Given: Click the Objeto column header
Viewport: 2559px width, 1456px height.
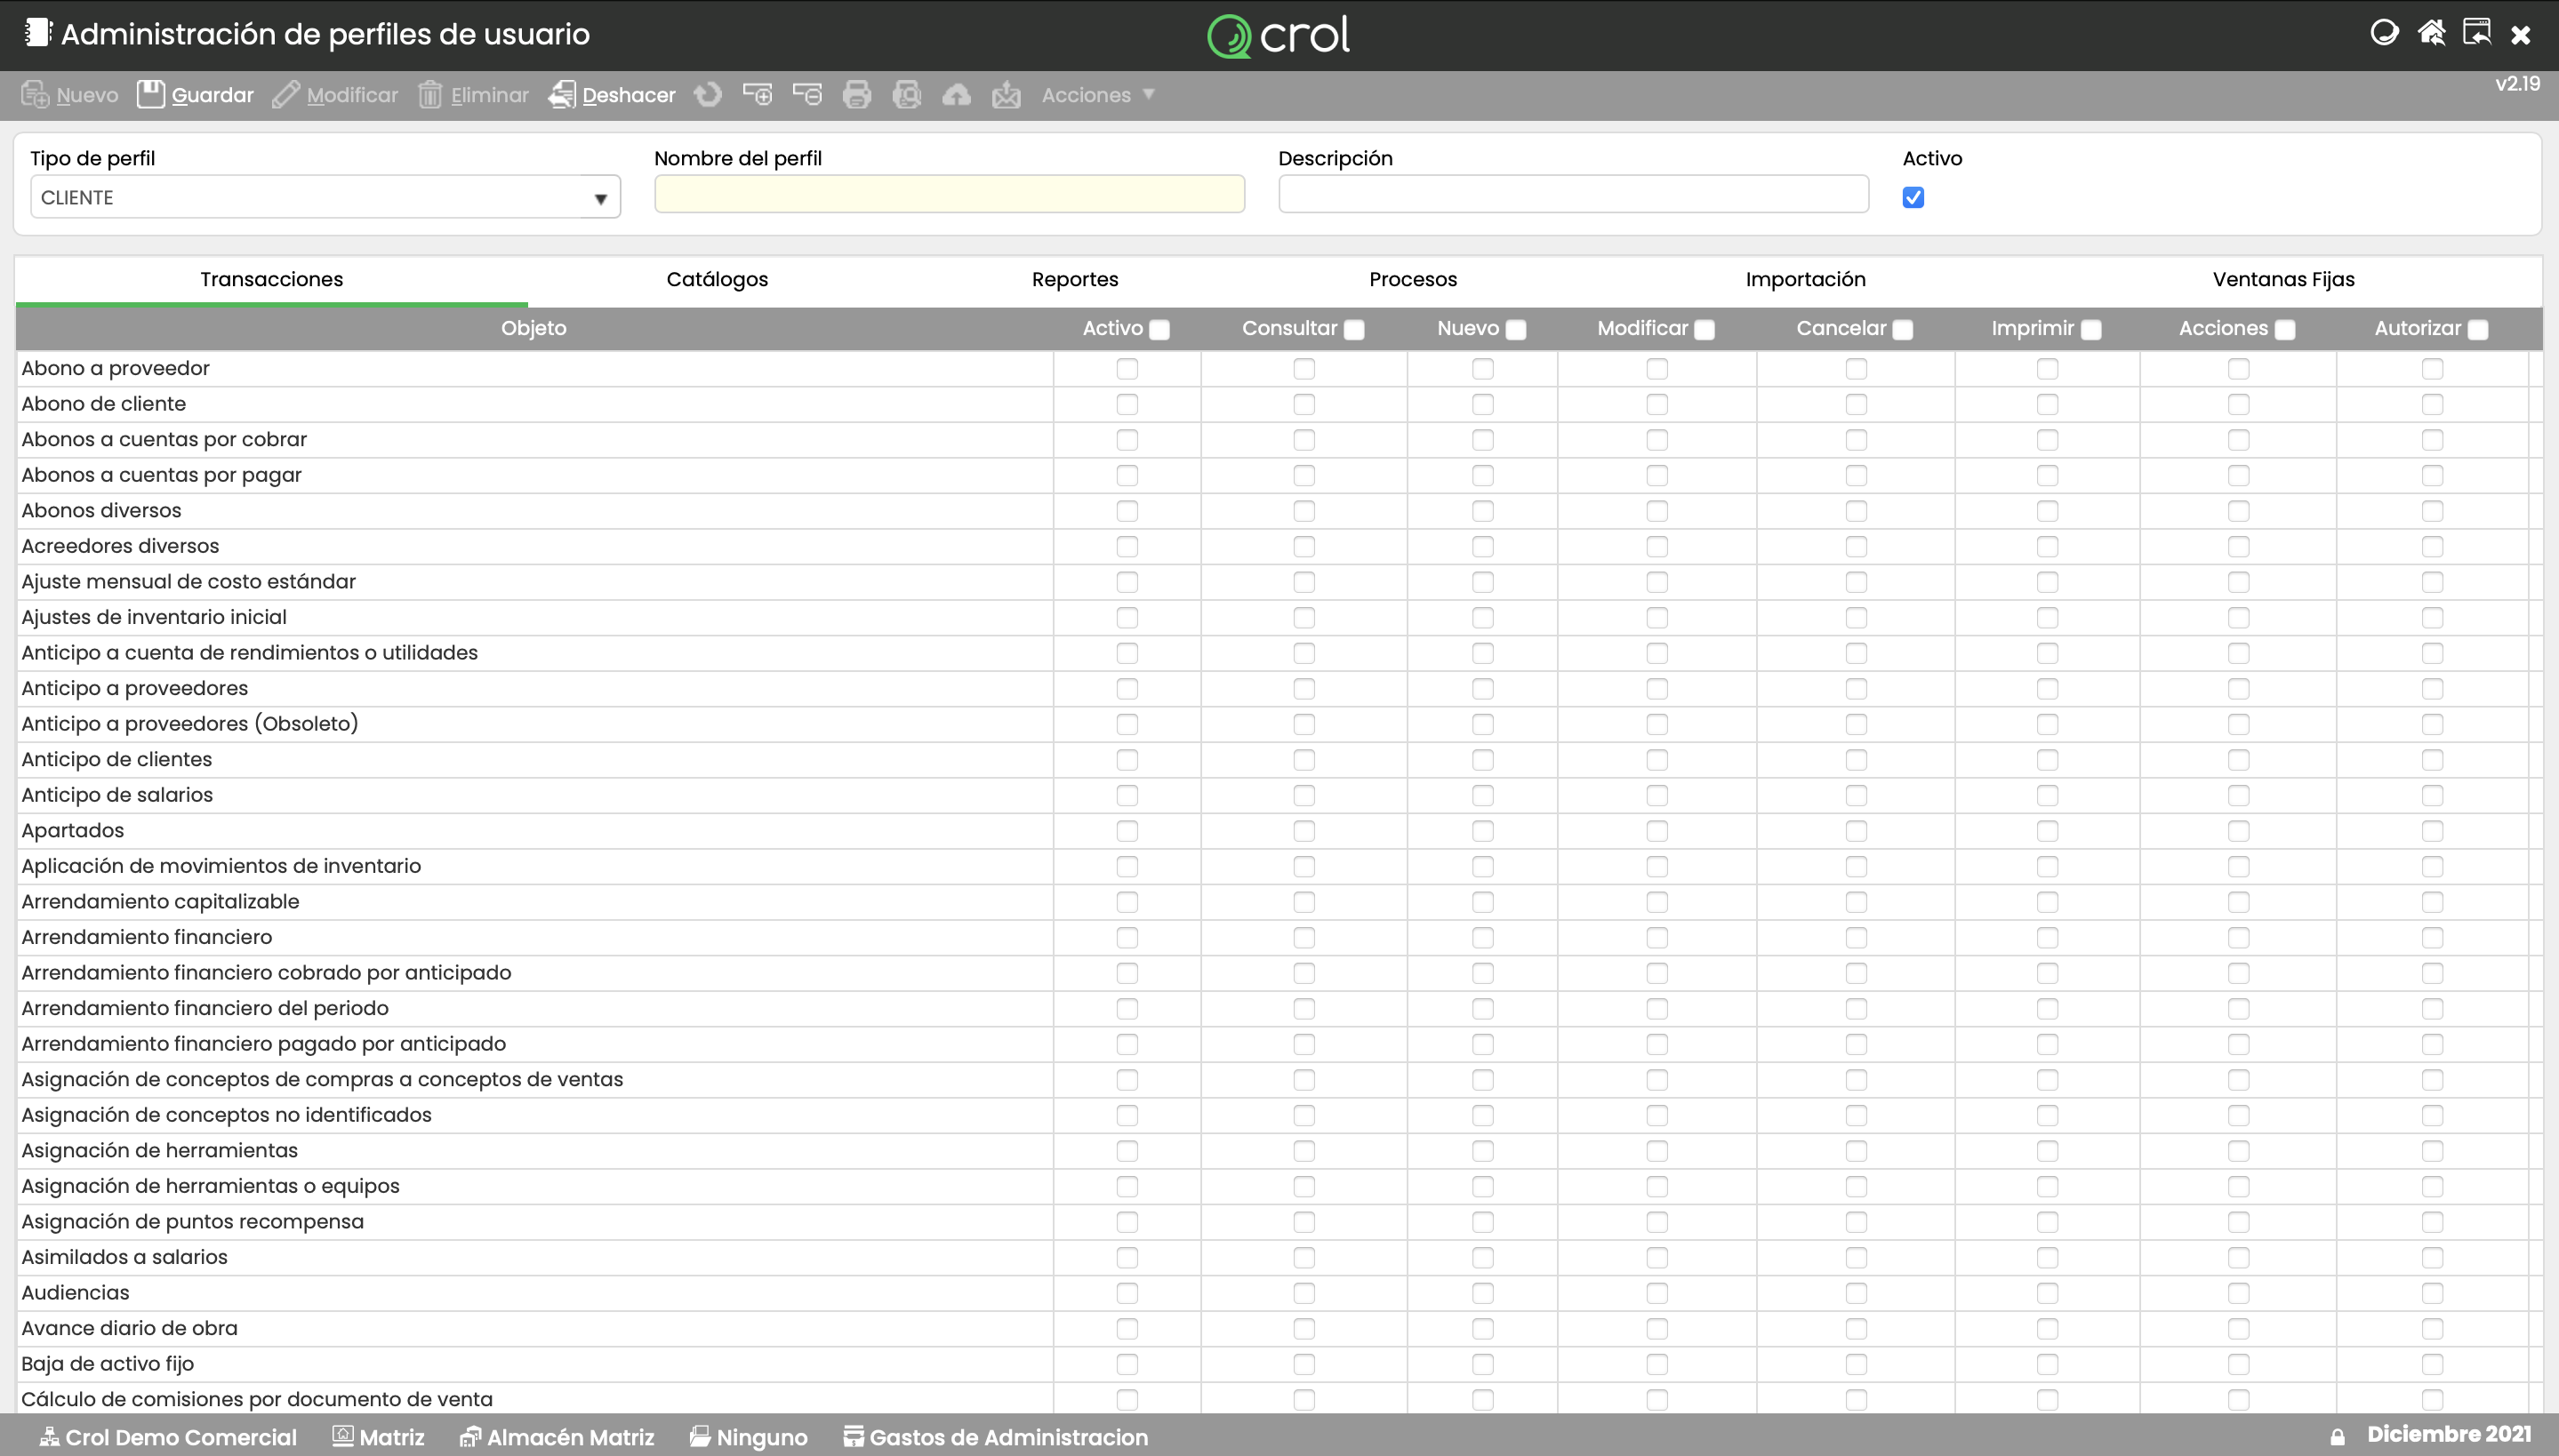Looking at the screenshot, I should coord(534,328).
